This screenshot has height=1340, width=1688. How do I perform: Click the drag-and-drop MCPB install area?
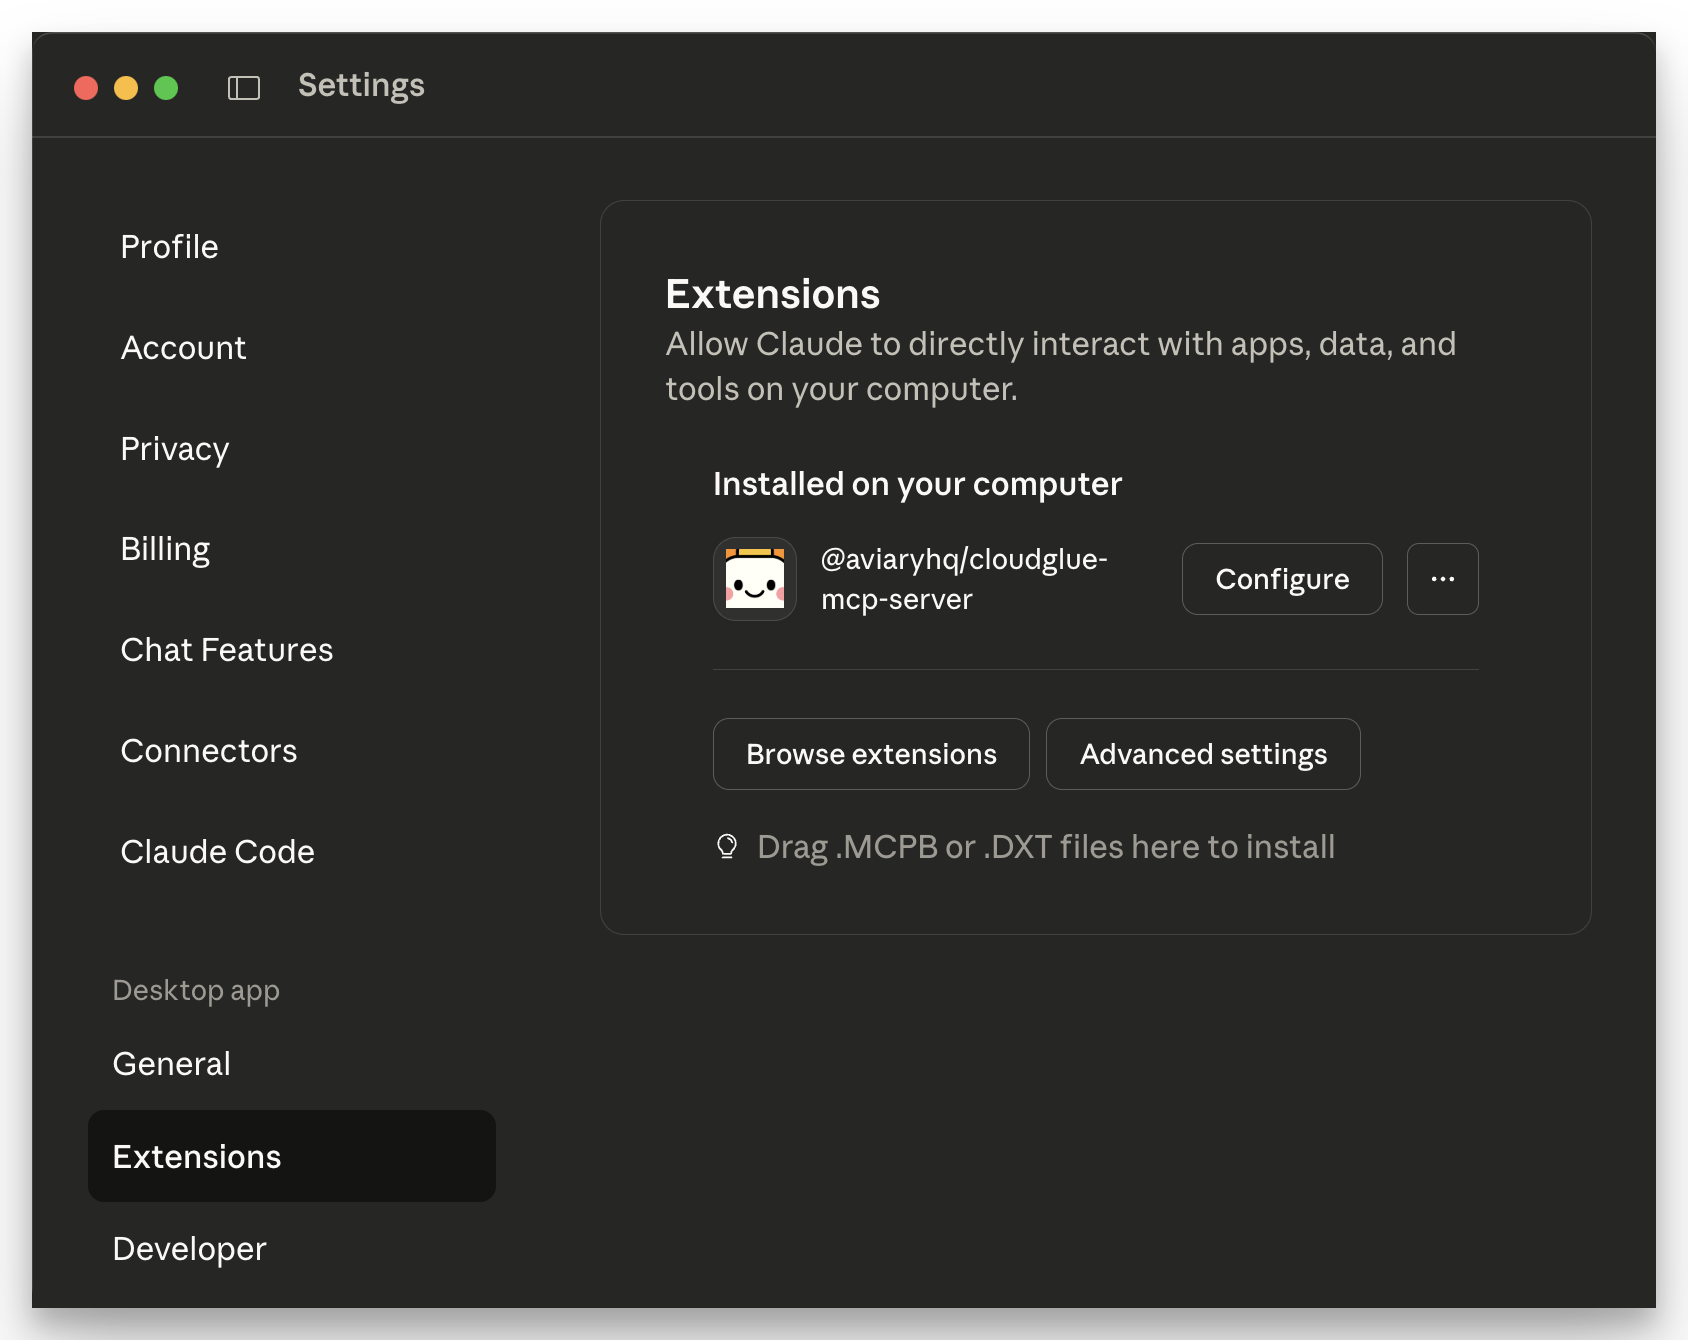tap(1045, 846)
